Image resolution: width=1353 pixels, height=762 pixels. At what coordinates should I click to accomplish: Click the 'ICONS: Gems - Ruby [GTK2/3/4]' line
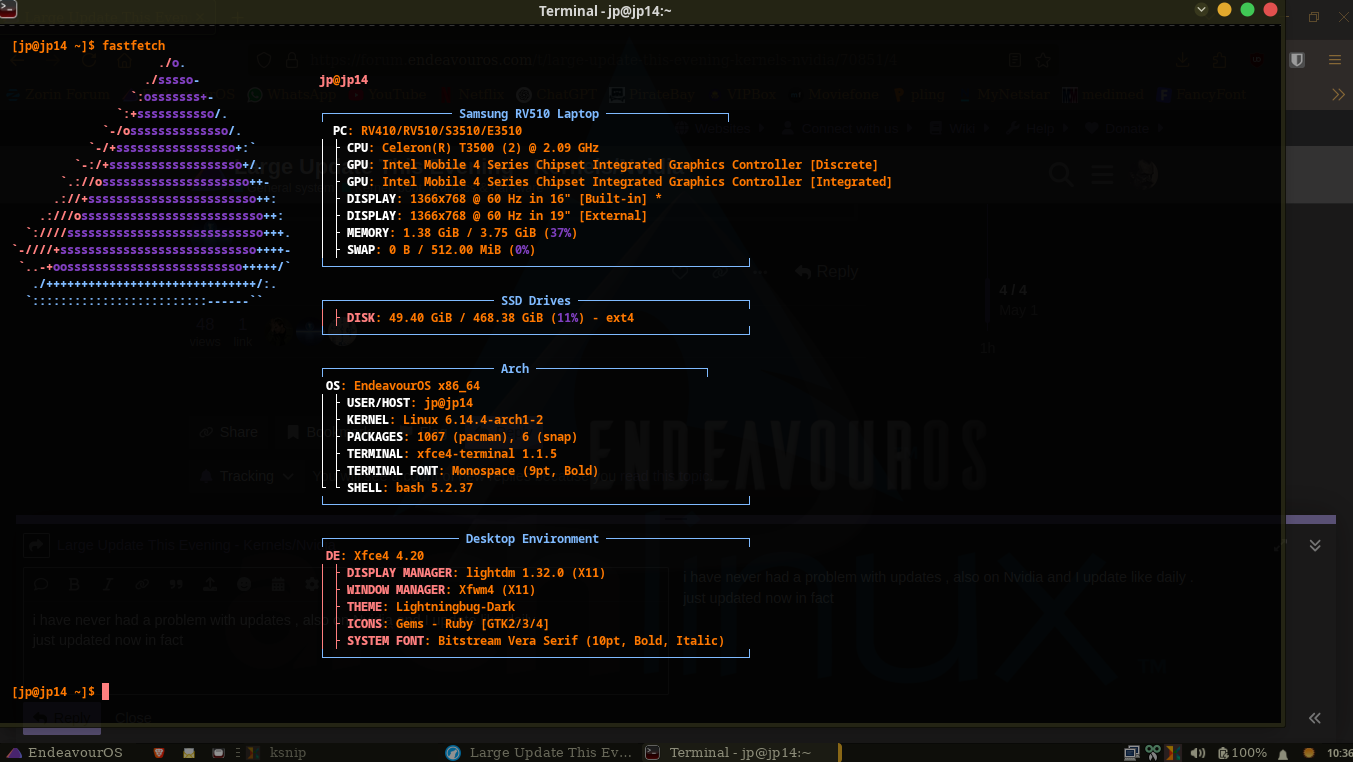448,624
